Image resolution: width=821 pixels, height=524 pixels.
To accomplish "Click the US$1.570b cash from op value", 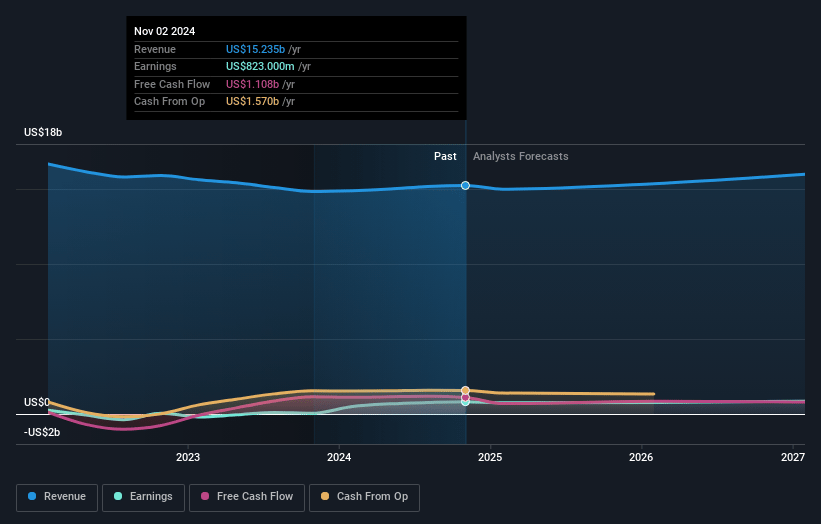I will coord(252,102).
